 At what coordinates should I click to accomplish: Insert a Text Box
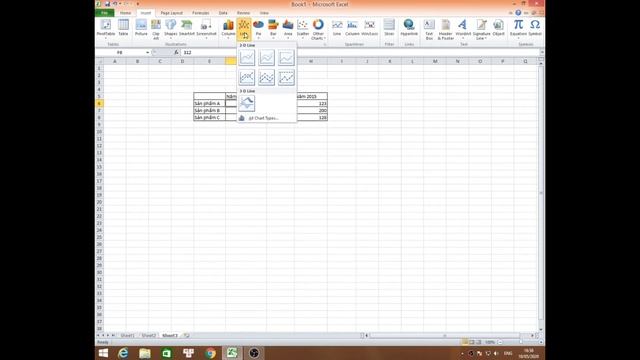[x=429, y=29]
